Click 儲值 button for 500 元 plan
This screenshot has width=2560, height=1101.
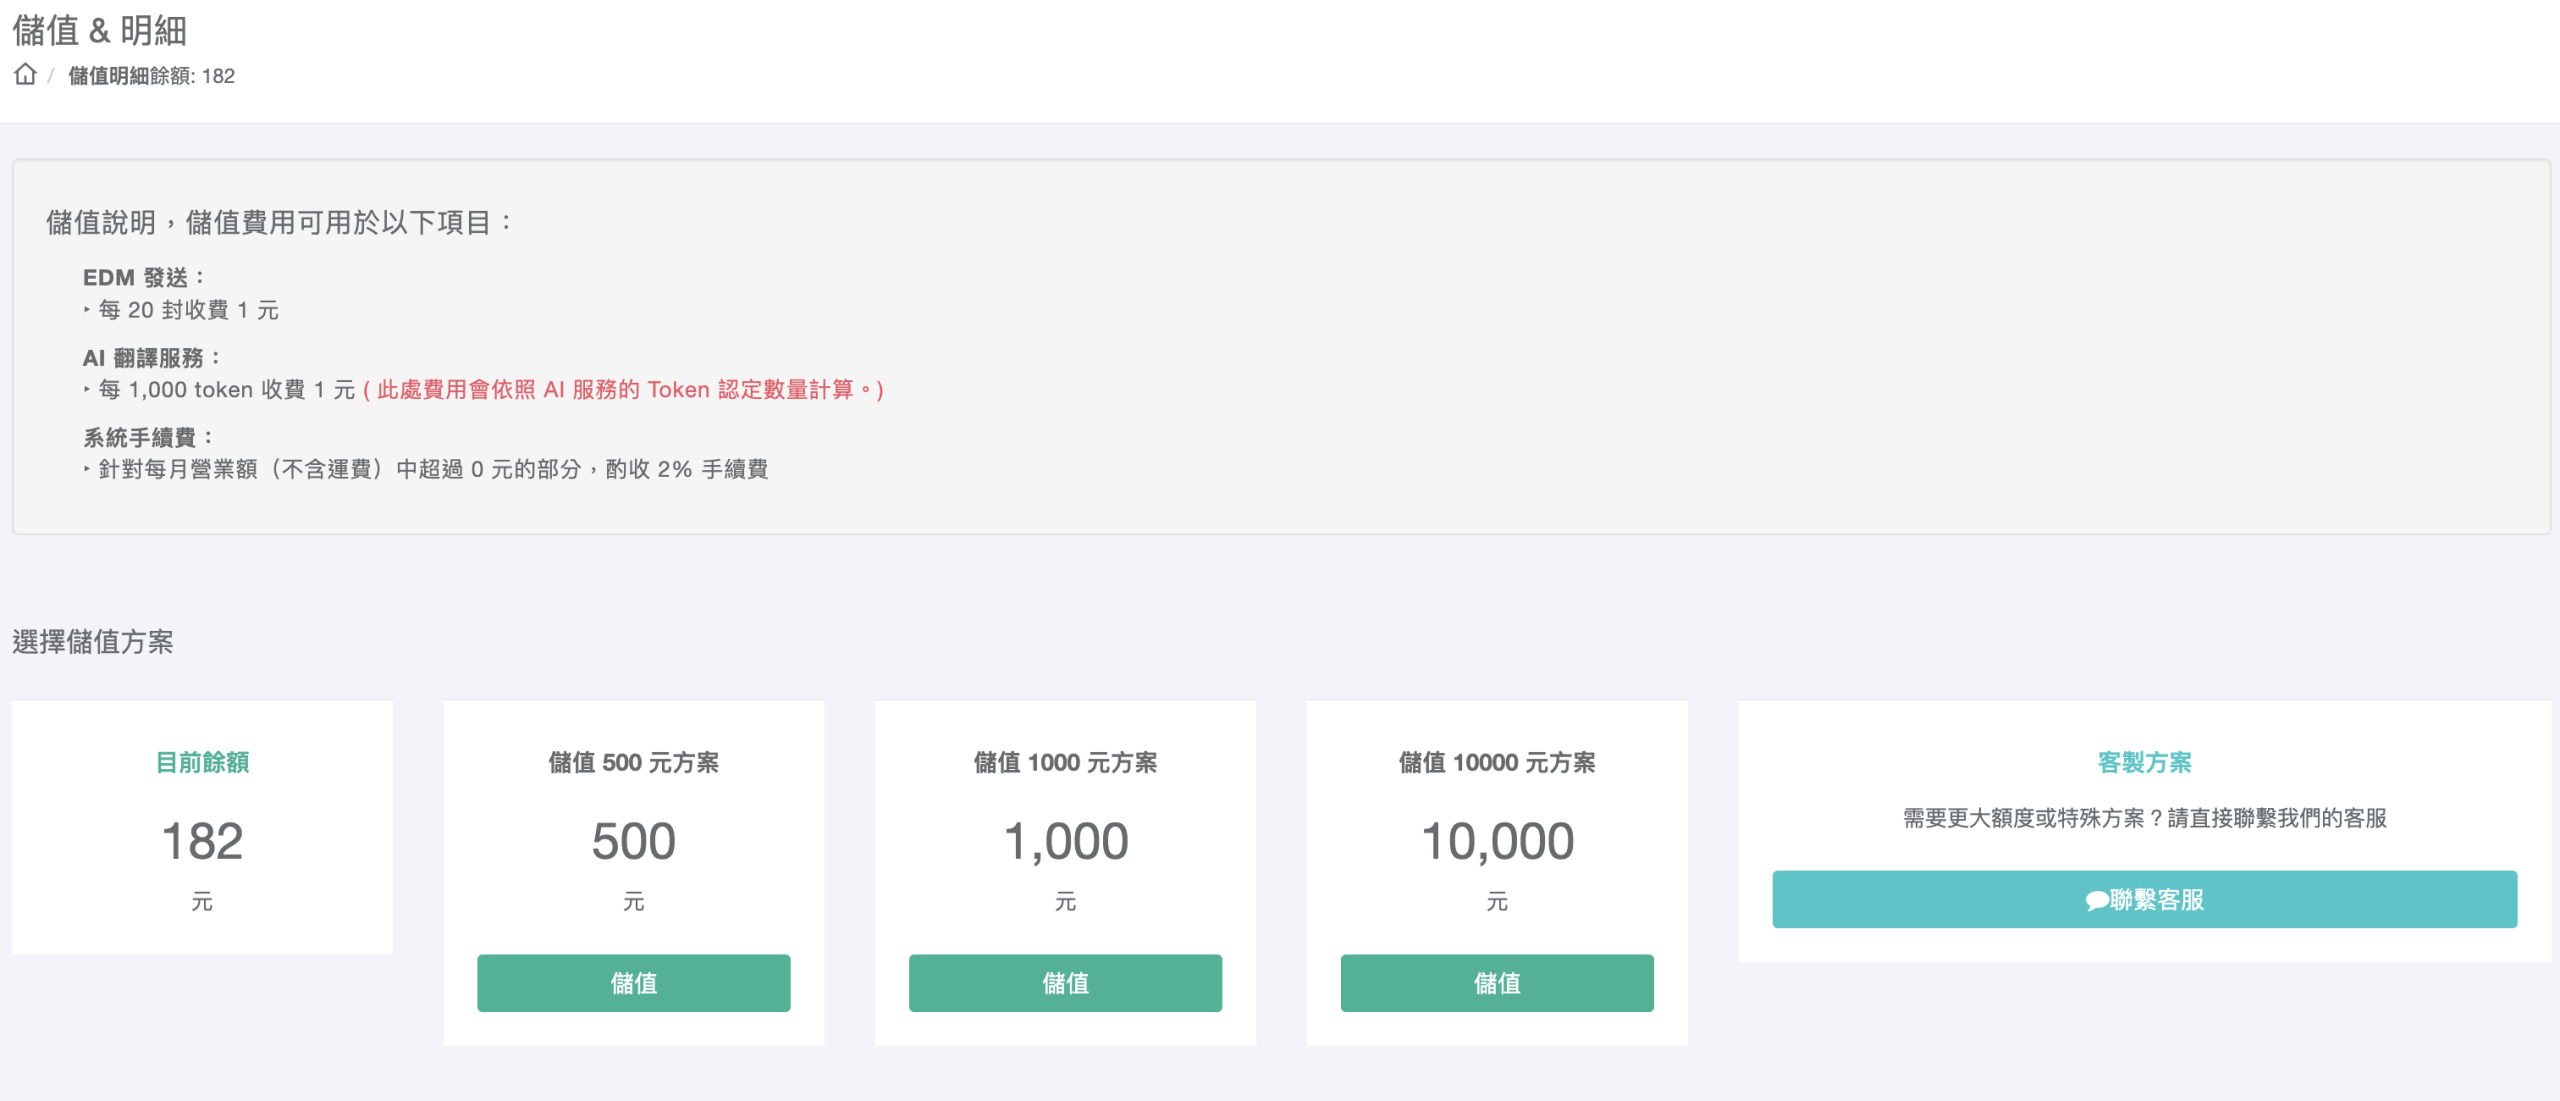click(x=633, y=983)
